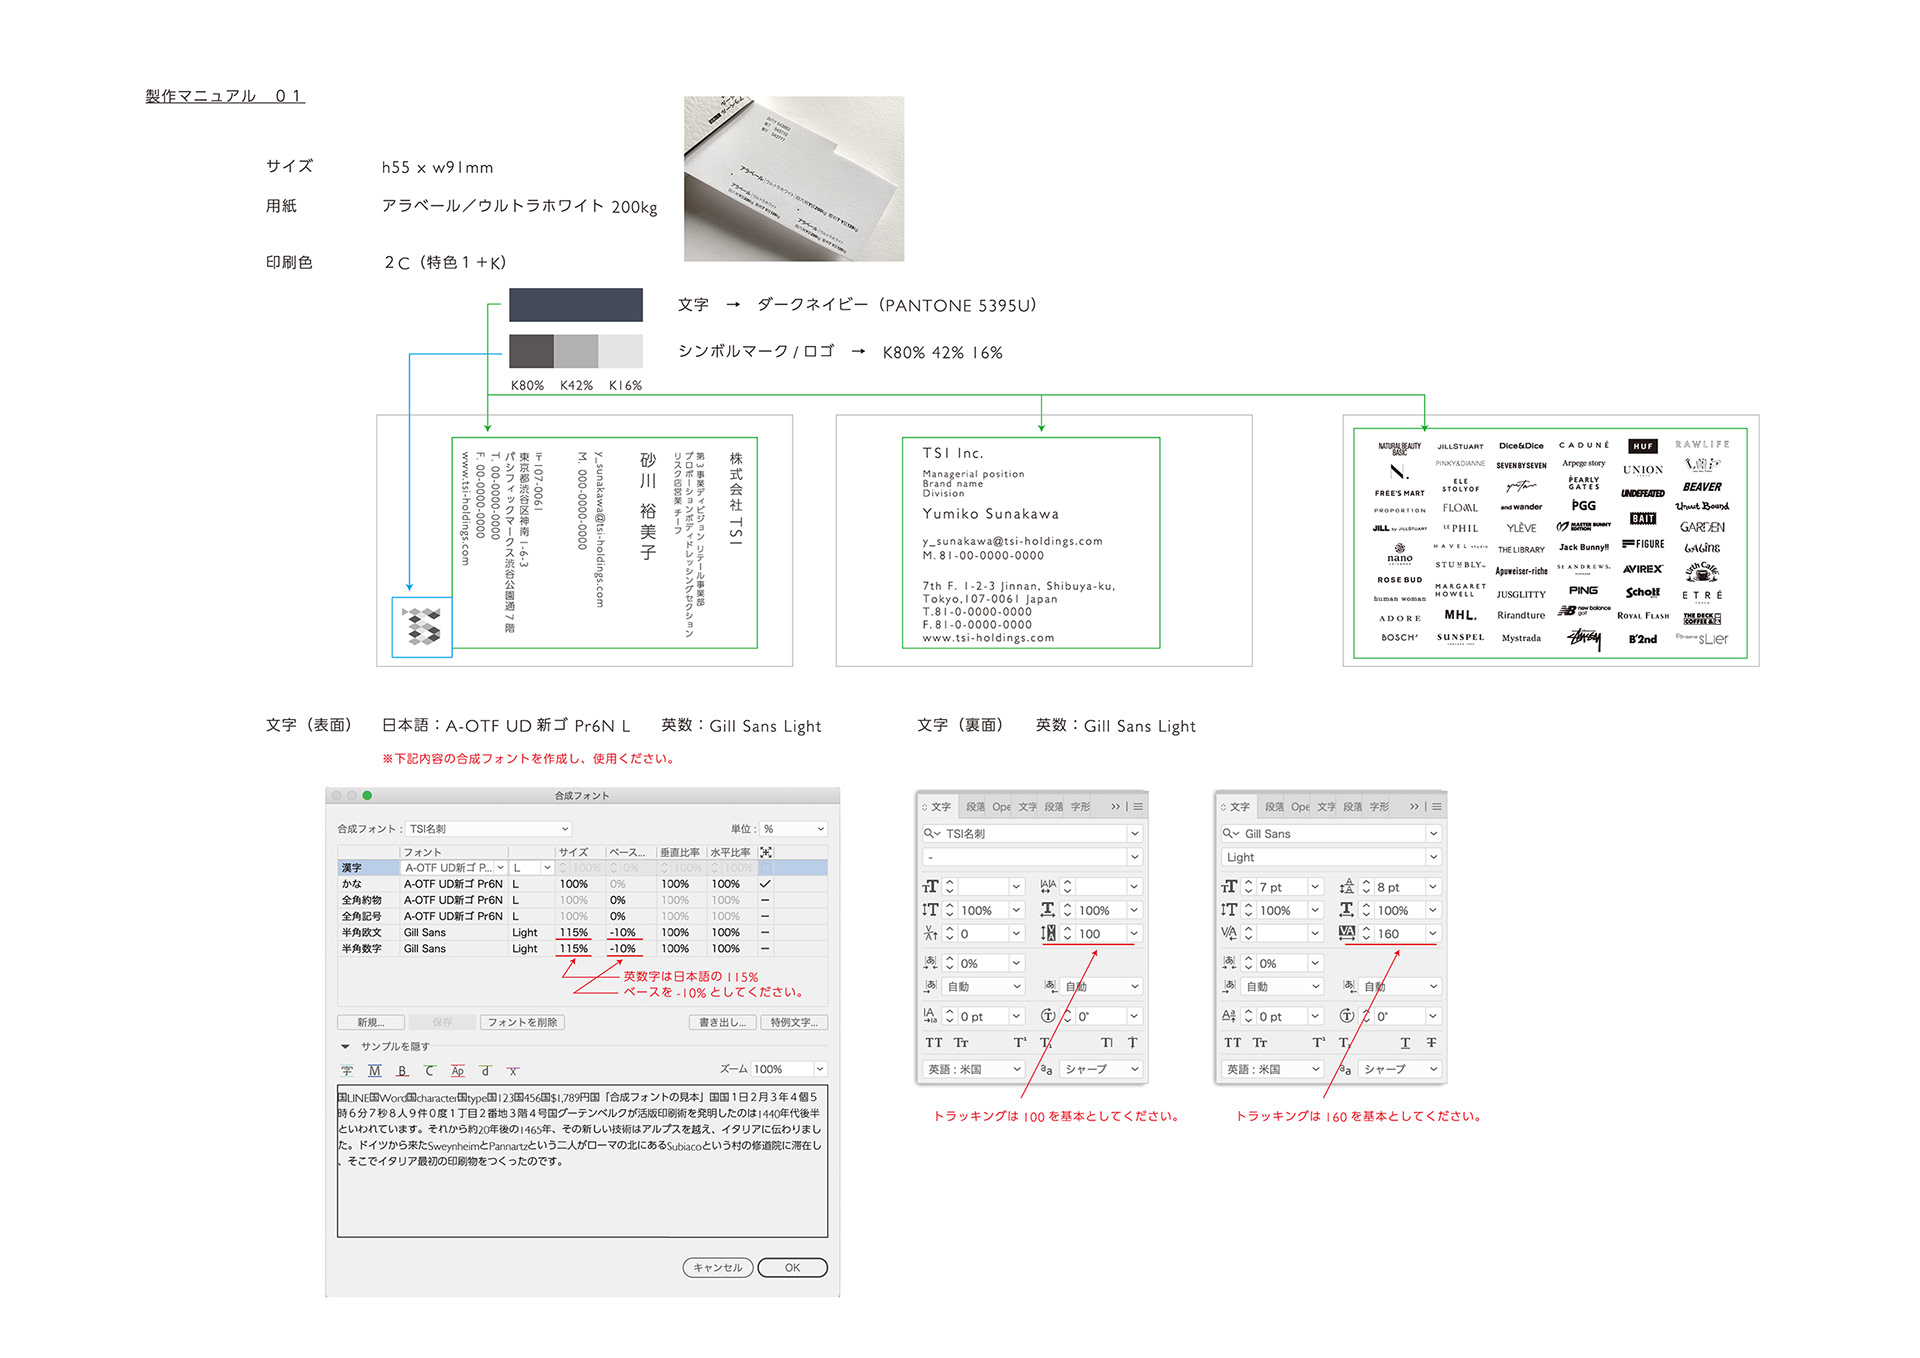Click Strikethrough icon in Gill Sans panel
The image size is (1920, 1358).
click(x=1431, y=1042)
